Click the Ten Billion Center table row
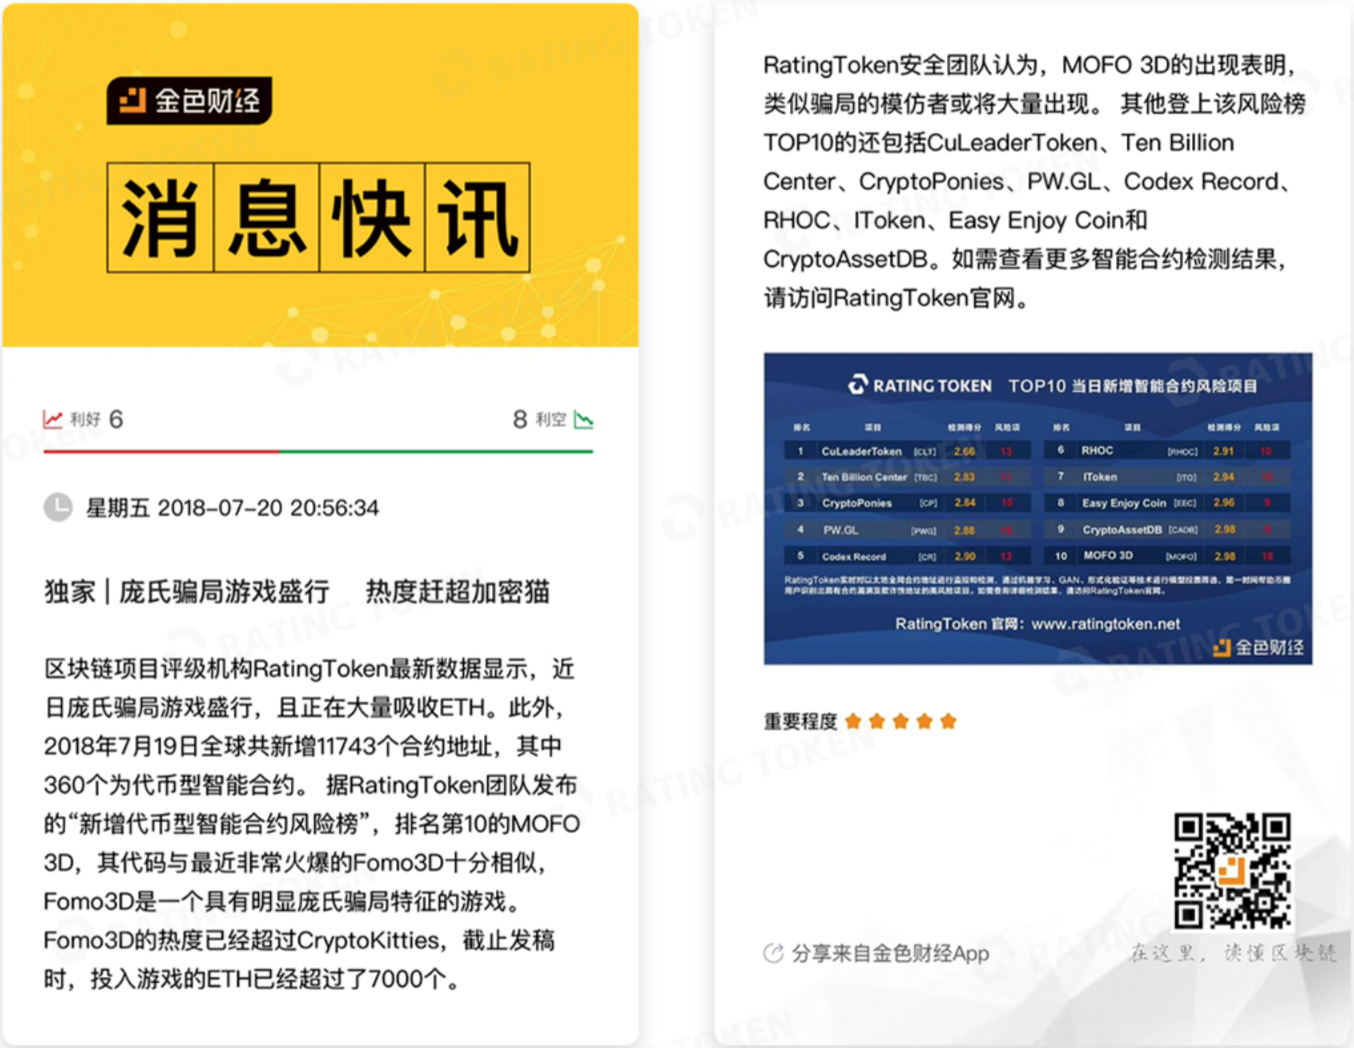Viewport: 1354px width, 1048px height. click(x=907, y=477)
